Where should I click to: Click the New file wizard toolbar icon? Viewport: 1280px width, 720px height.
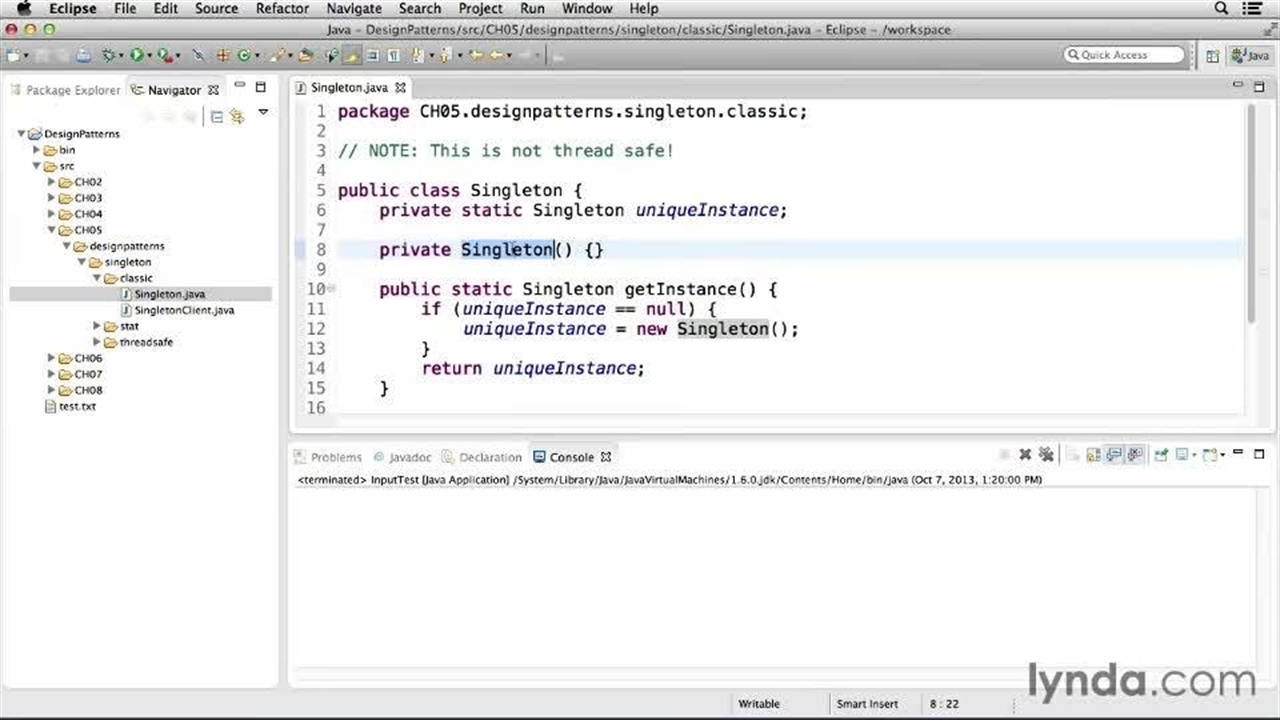coord(12,56)
